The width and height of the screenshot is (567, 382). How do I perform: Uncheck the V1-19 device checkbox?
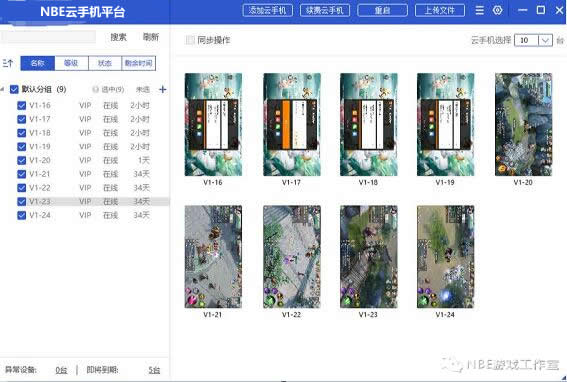pyautogui.click(x=22, y=147)
